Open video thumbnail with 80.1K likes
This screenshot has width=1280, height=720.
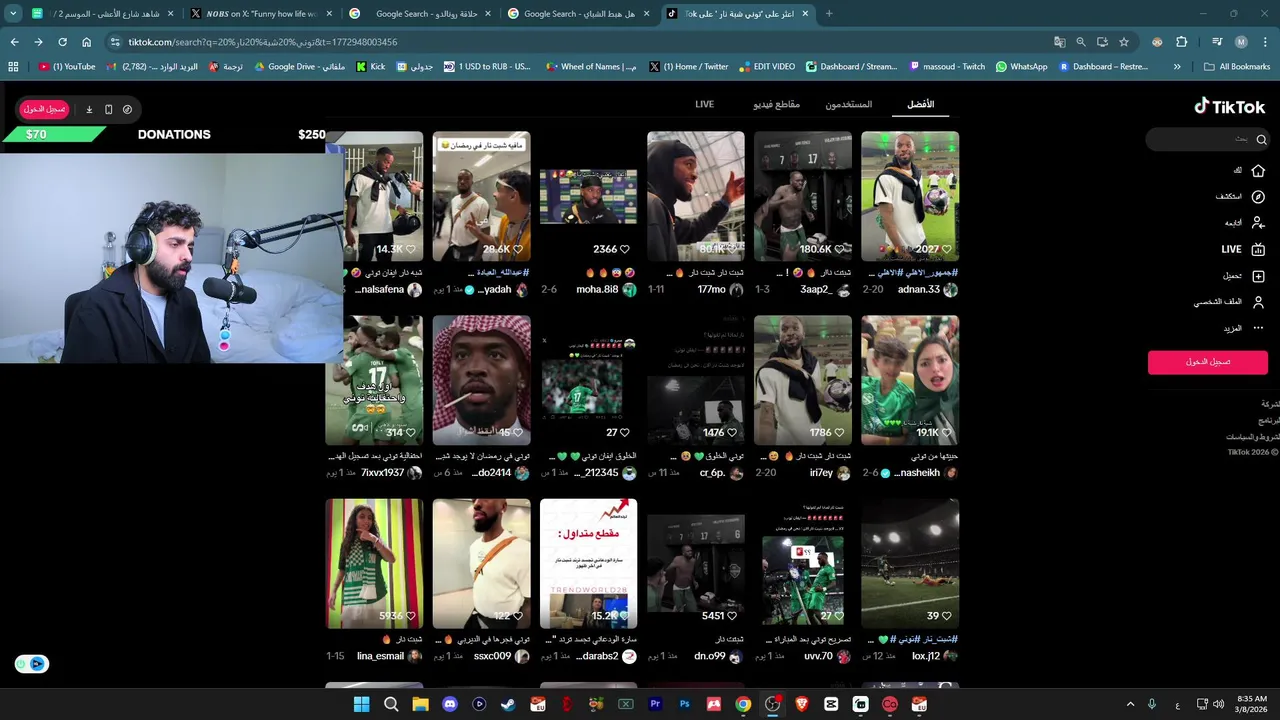pos(696,196)
